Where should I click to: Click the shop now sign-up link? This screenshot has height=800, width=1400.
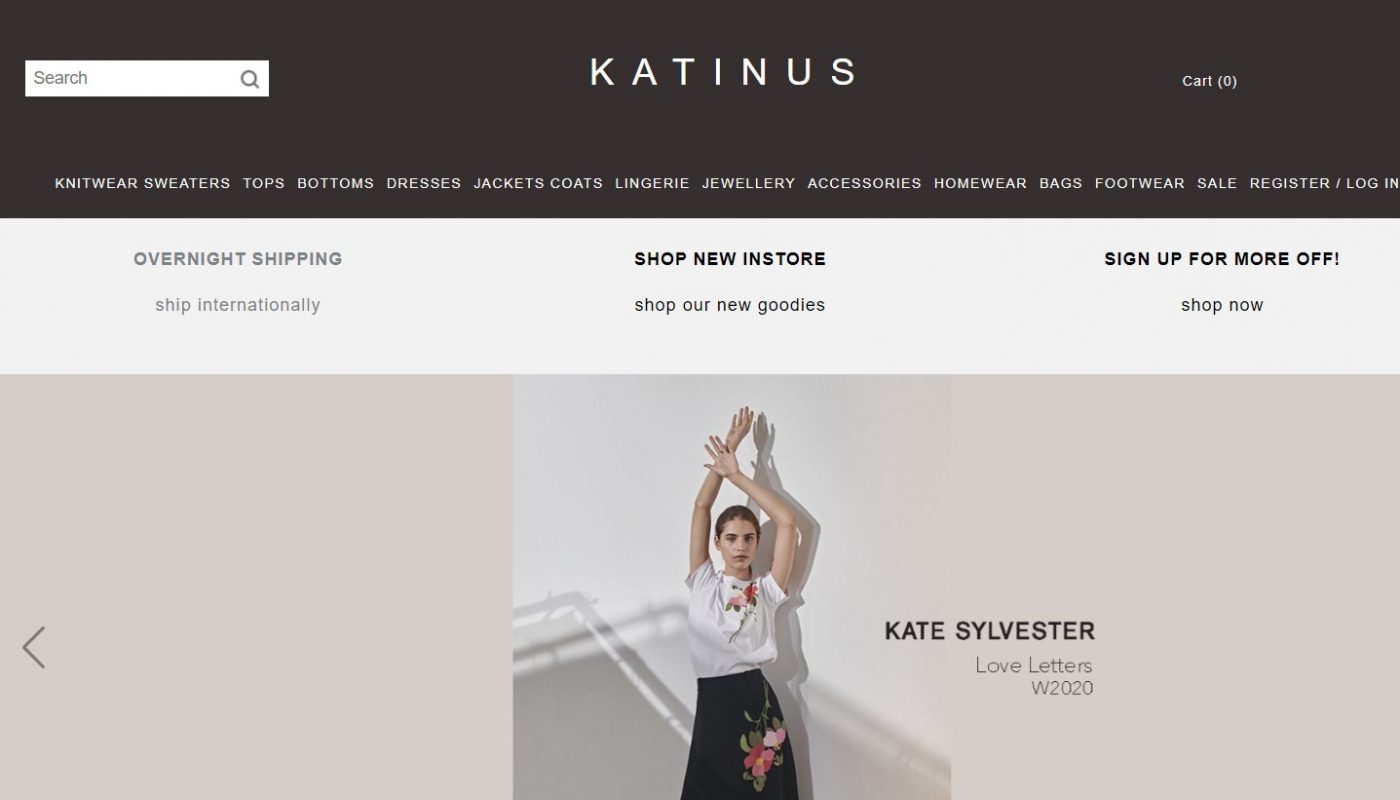[x=1222, y=305]
